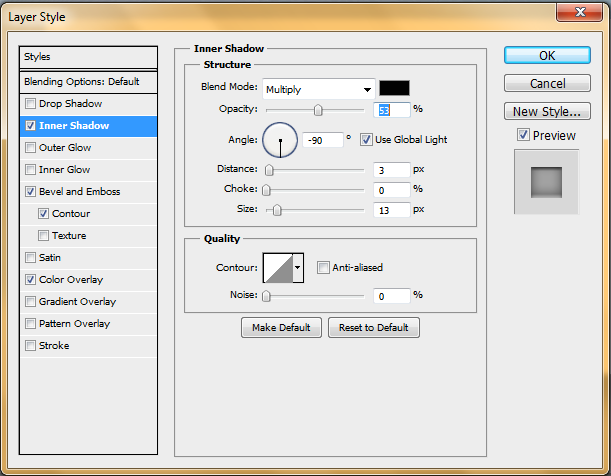Click the style preview thumbnail

[x=546, y=182]
